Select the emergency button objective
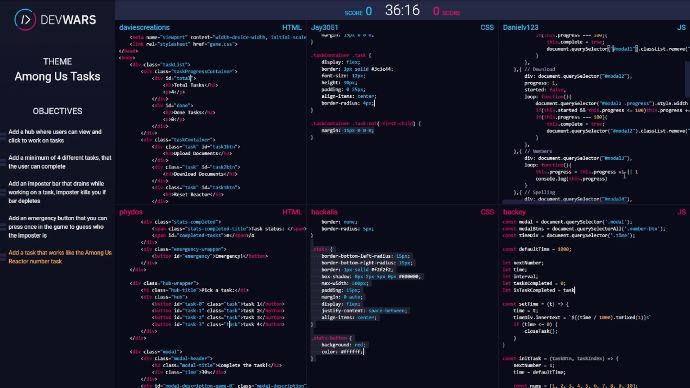Screen dimensions: 690x388 pyautogui.click(x=58, y=227)
